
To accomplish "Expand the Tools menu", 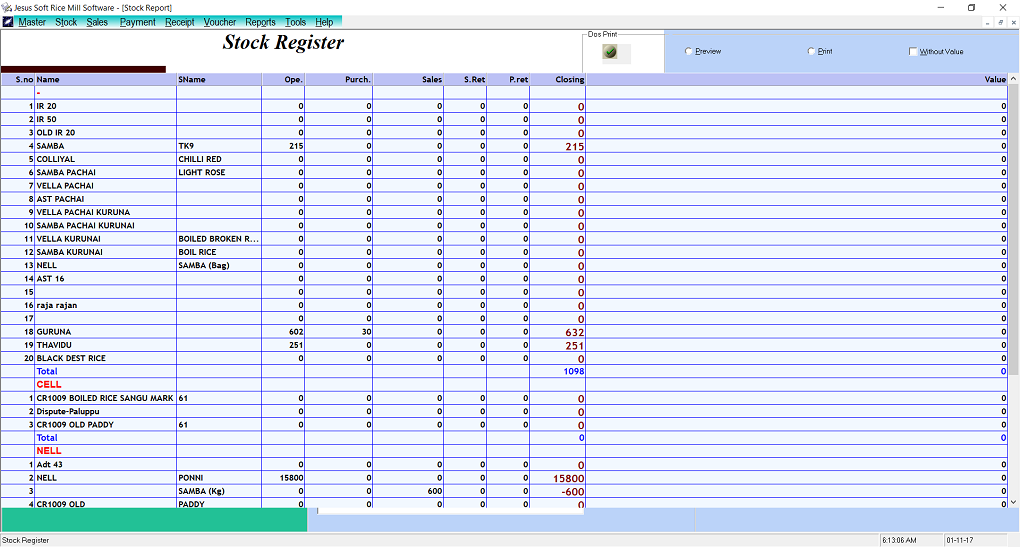I will (295, 22).
